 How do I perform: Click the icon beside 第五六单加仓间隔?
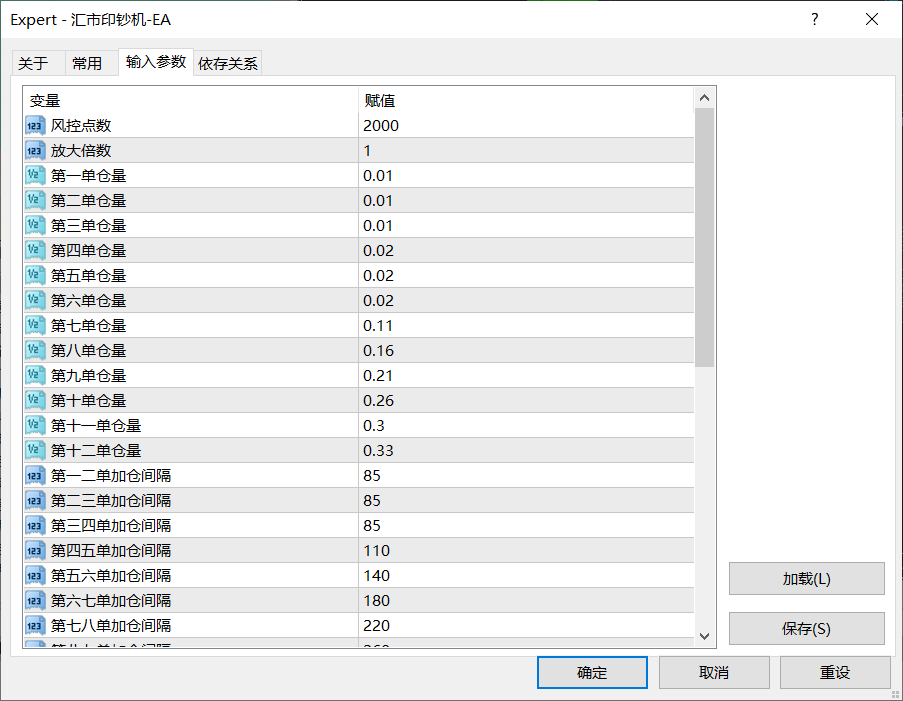click(x=35, y=575)
